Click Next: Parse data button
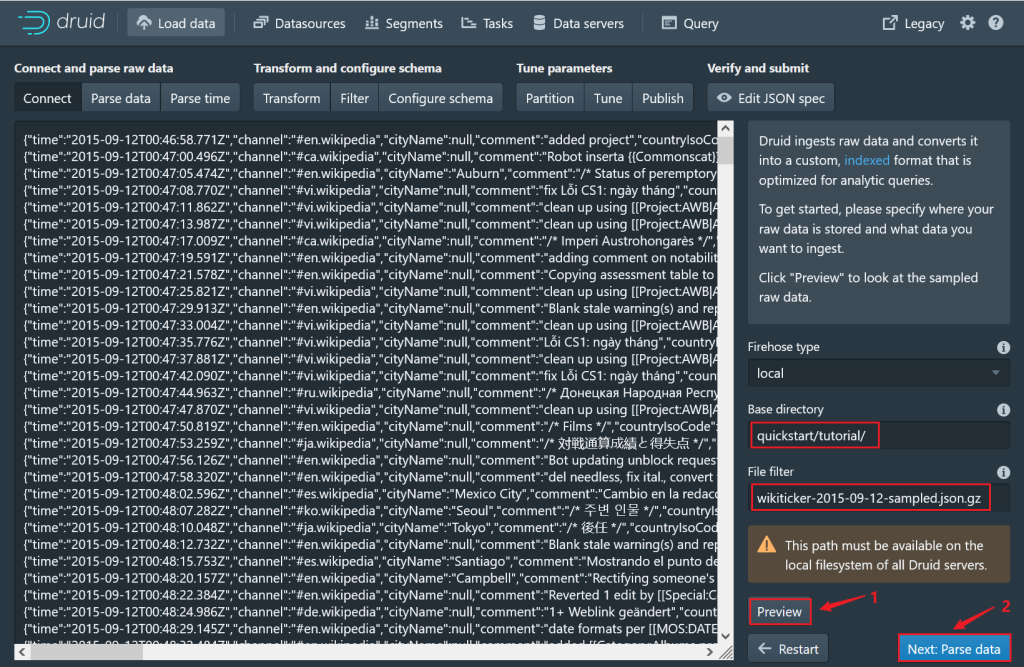Viewport: 1024px width, 667px height. tap(954, 649)
